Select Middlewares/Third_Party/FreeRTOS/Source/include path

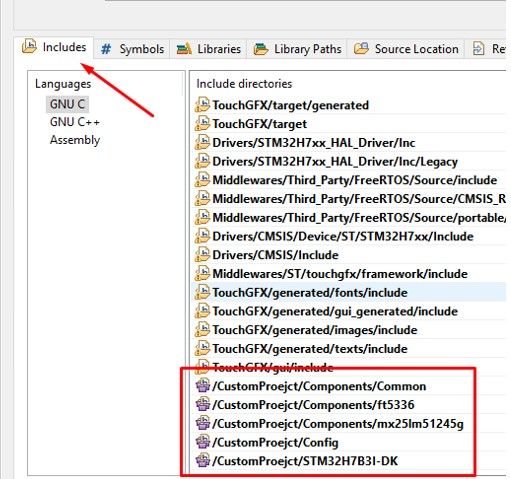pos(355,180)
